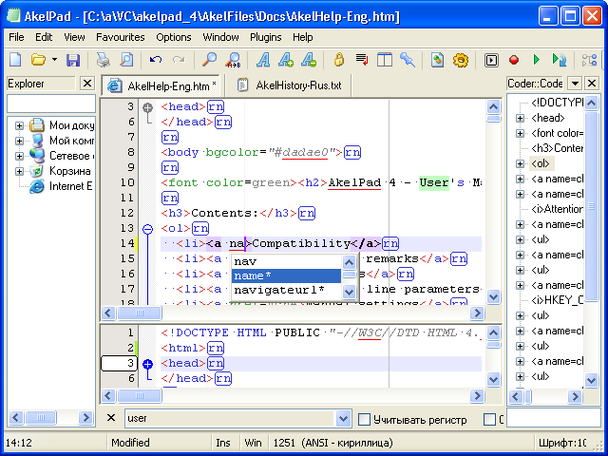Click the Open folder toolbar icon
This screenshot has height=456, width=608.
click(x=38, y=60)
